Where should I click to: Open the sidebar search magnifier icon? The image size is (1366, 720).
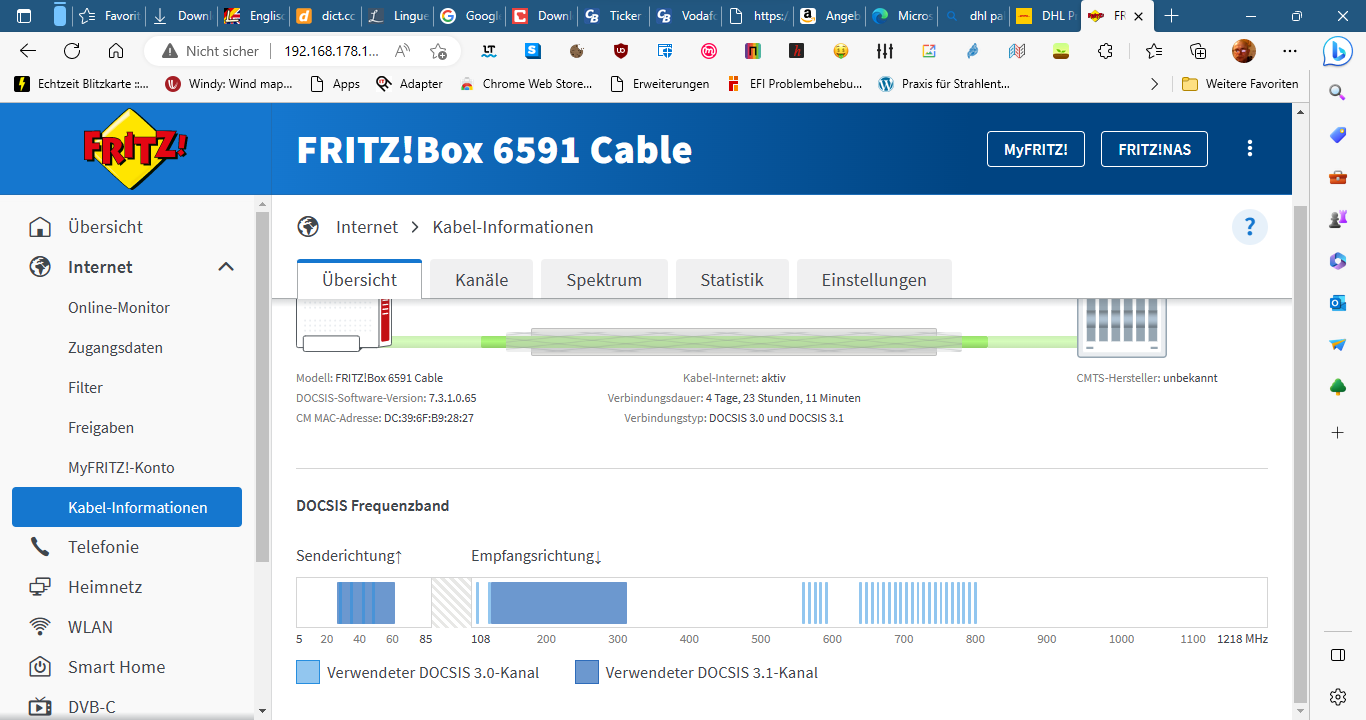click(x=1338, y=93)
